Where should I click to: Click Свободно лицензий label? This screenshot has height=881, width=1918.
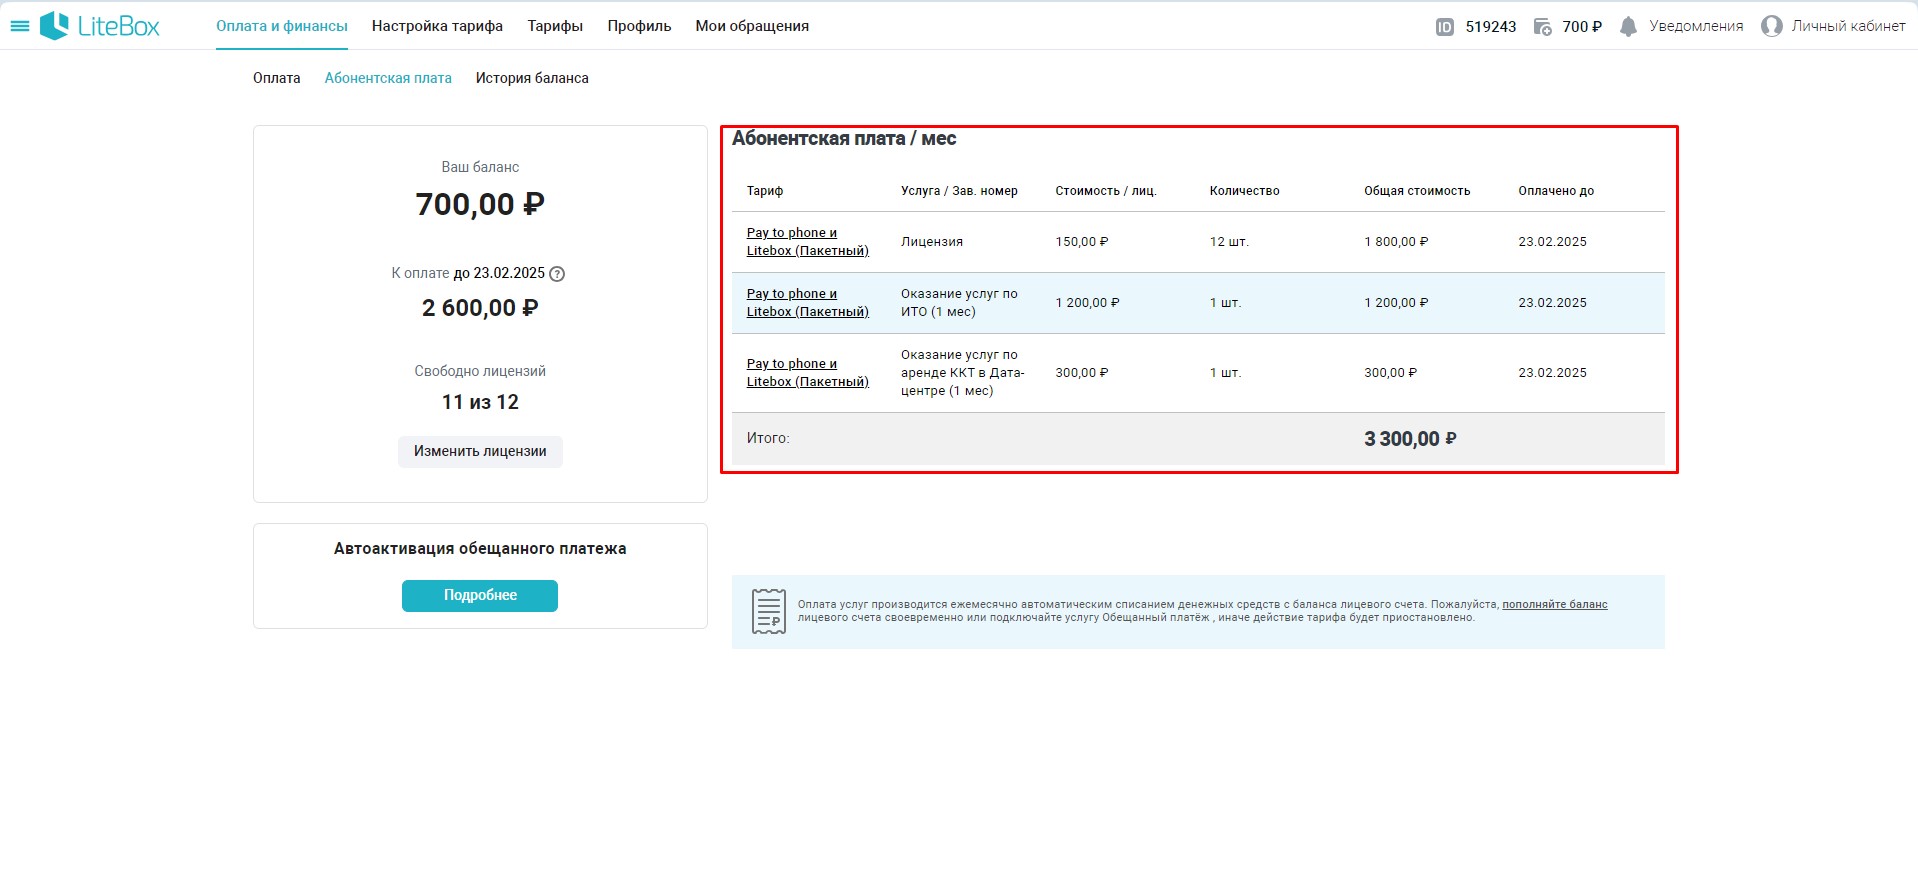(480, 371)
